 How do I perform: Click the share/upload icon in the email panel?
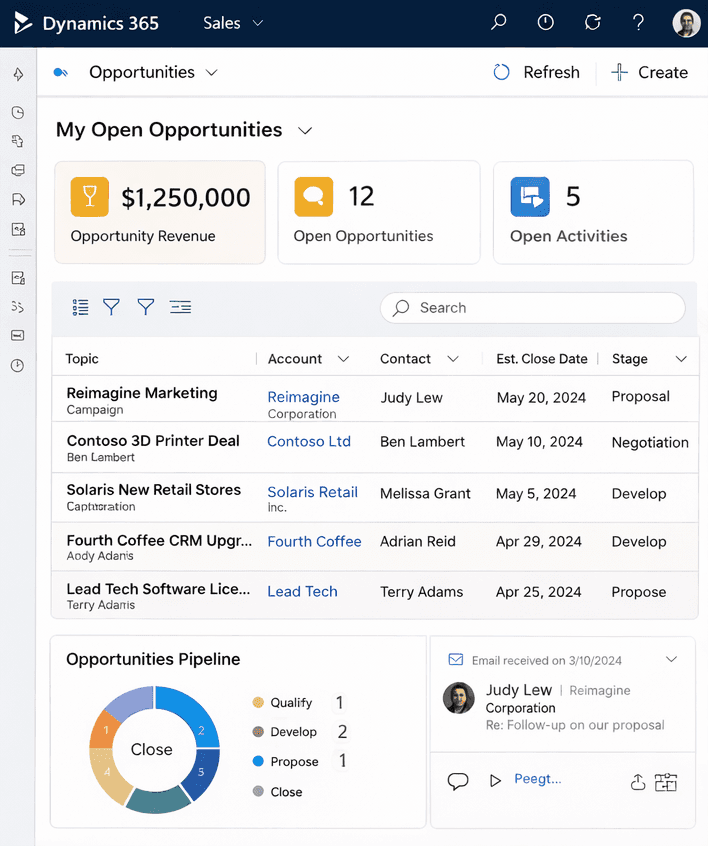(x=638, y=781)
